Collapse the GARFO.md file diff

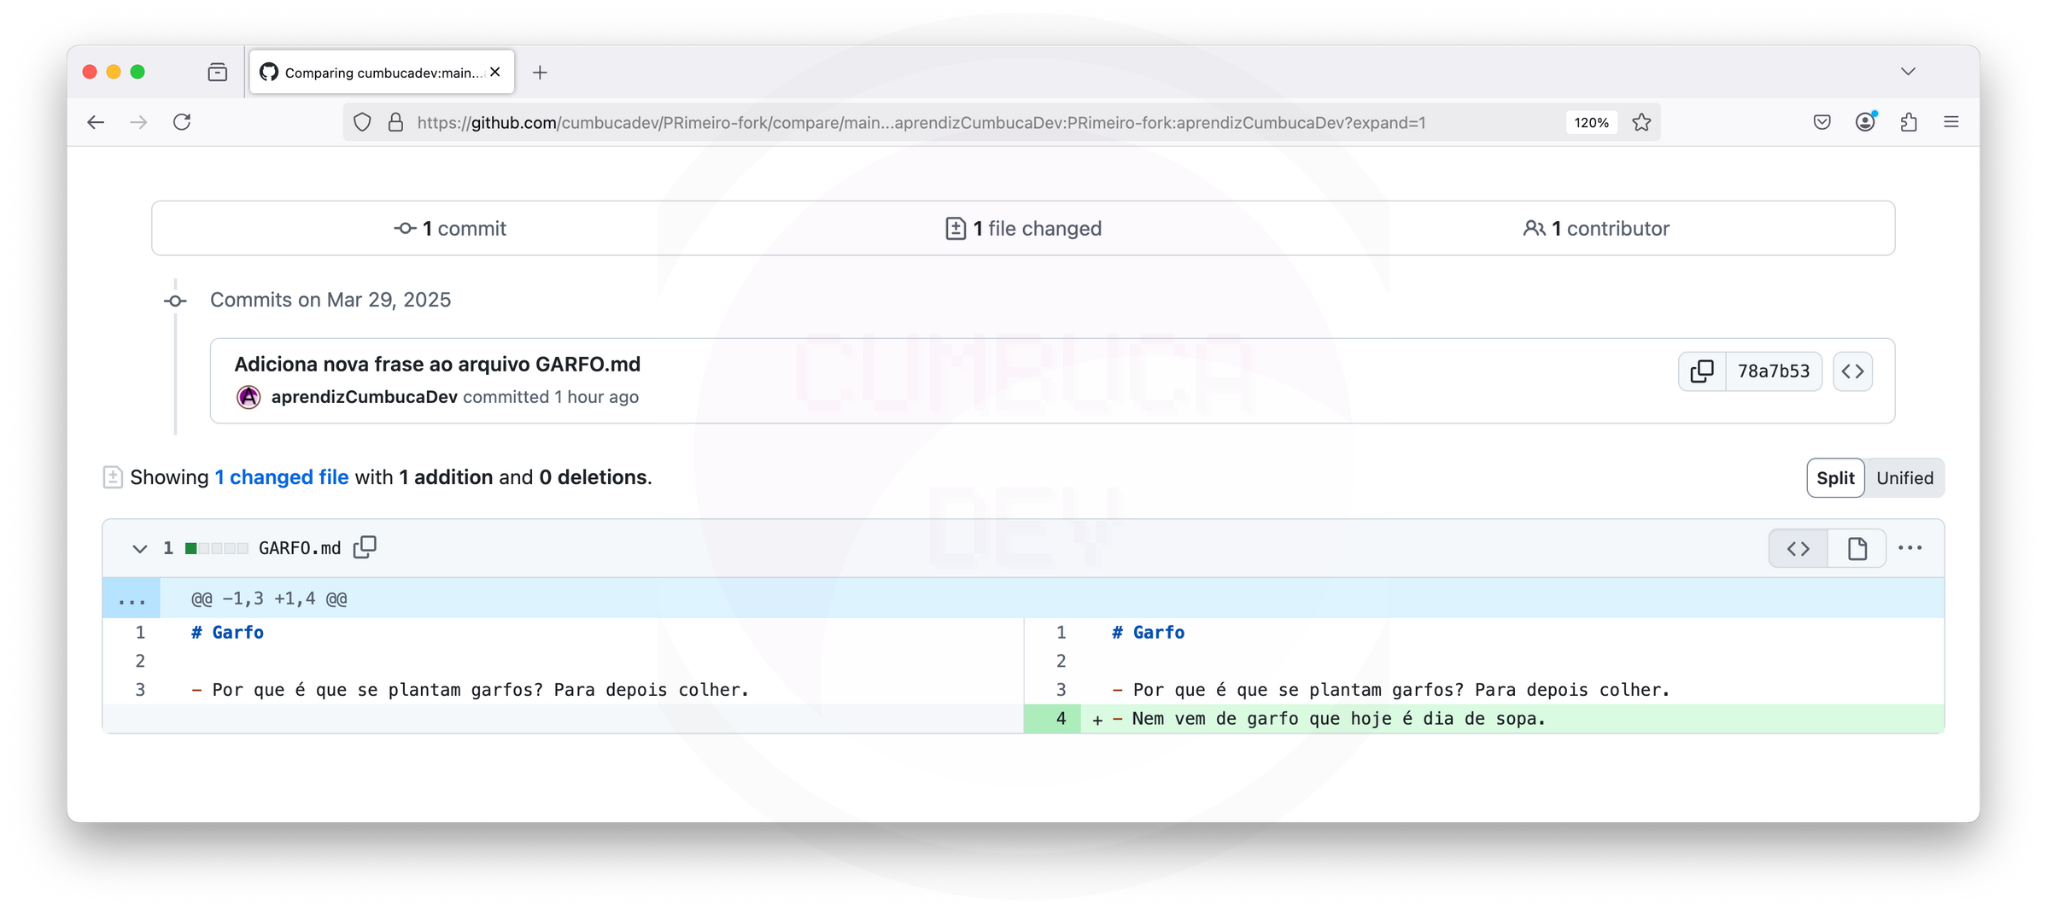coord(139,548)
